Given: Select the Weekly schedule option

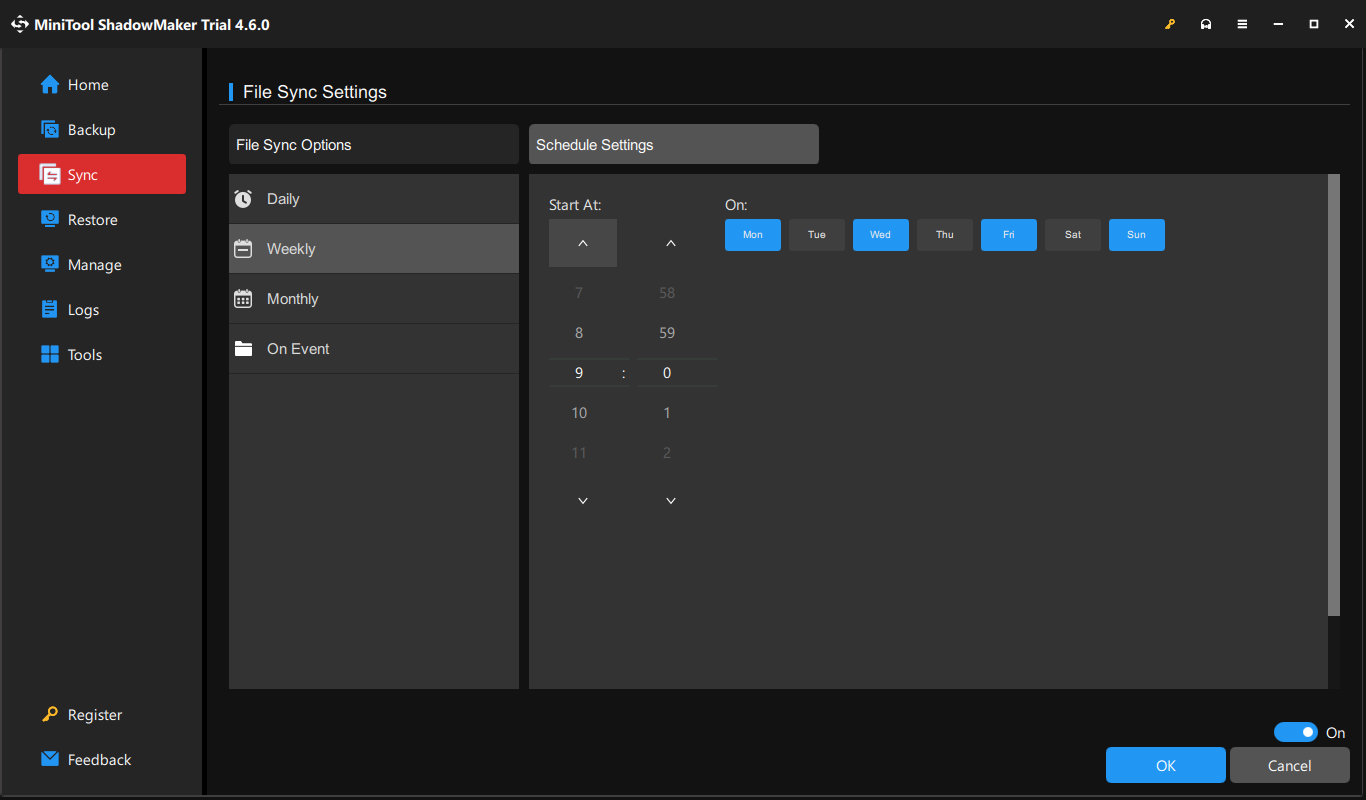Looking at the screenshot, I should tap(374, 249).
